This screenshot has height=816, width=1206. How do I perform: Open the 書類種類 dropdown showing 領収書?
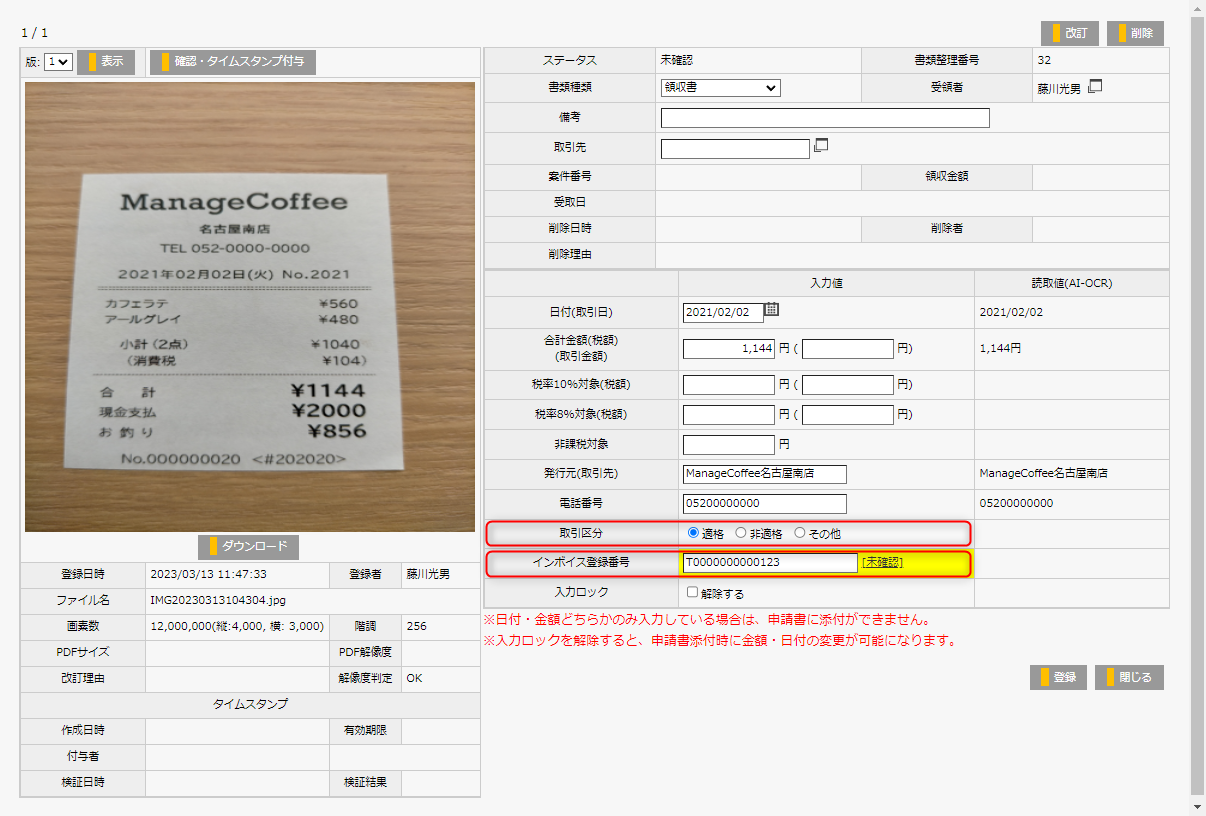coord(720,88)
